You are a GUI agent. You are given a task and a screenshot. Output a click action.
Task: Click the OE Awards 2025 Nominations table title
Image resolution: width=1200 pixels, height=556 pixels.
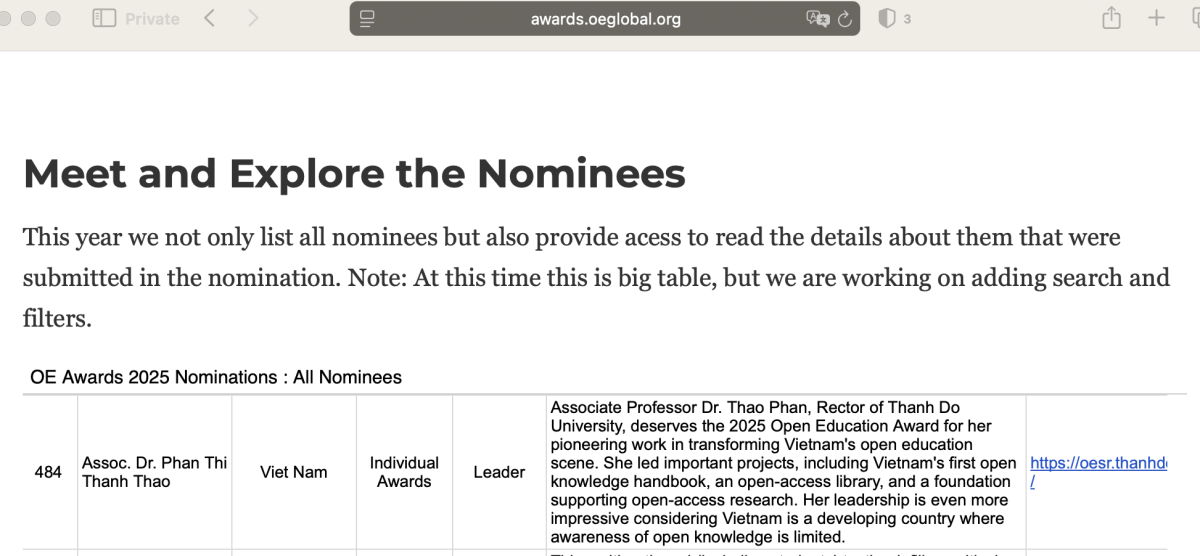tap(216, 377)
